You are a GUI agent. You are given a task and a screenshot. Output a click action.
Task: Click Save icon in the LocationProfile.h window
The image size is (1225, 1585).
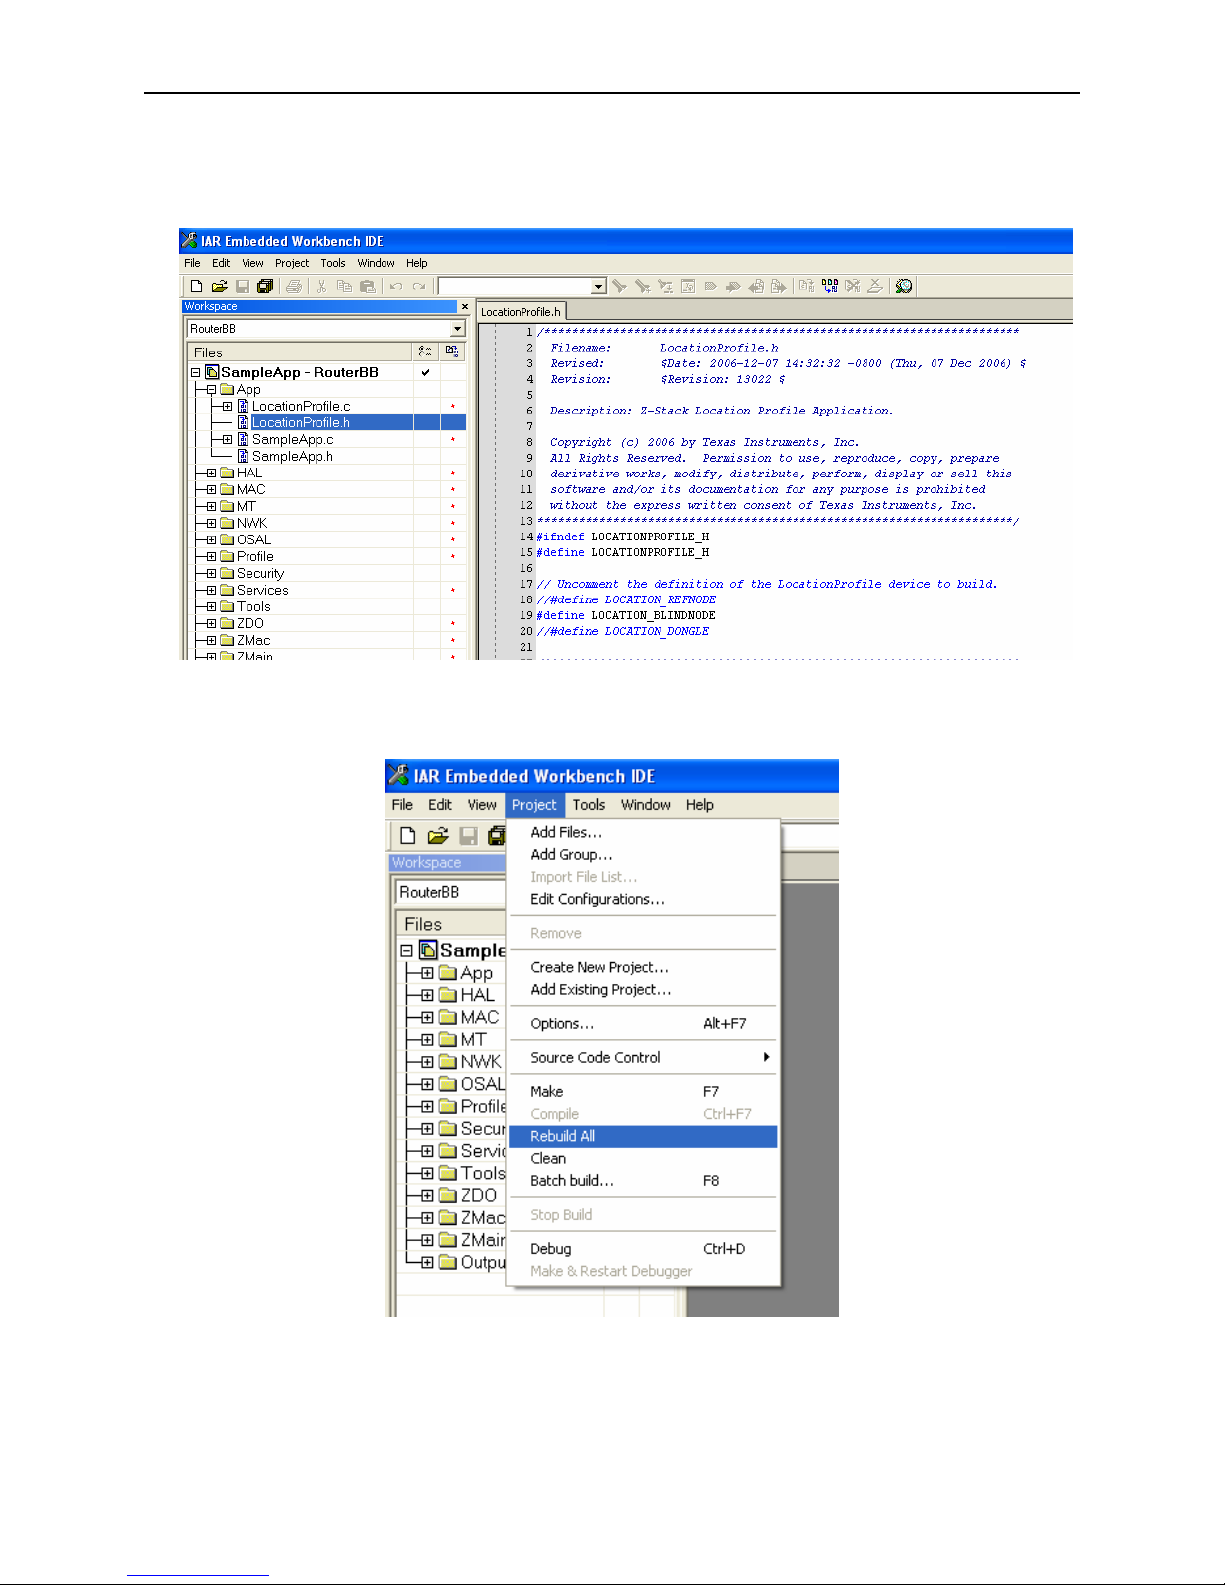click(242, 286)
